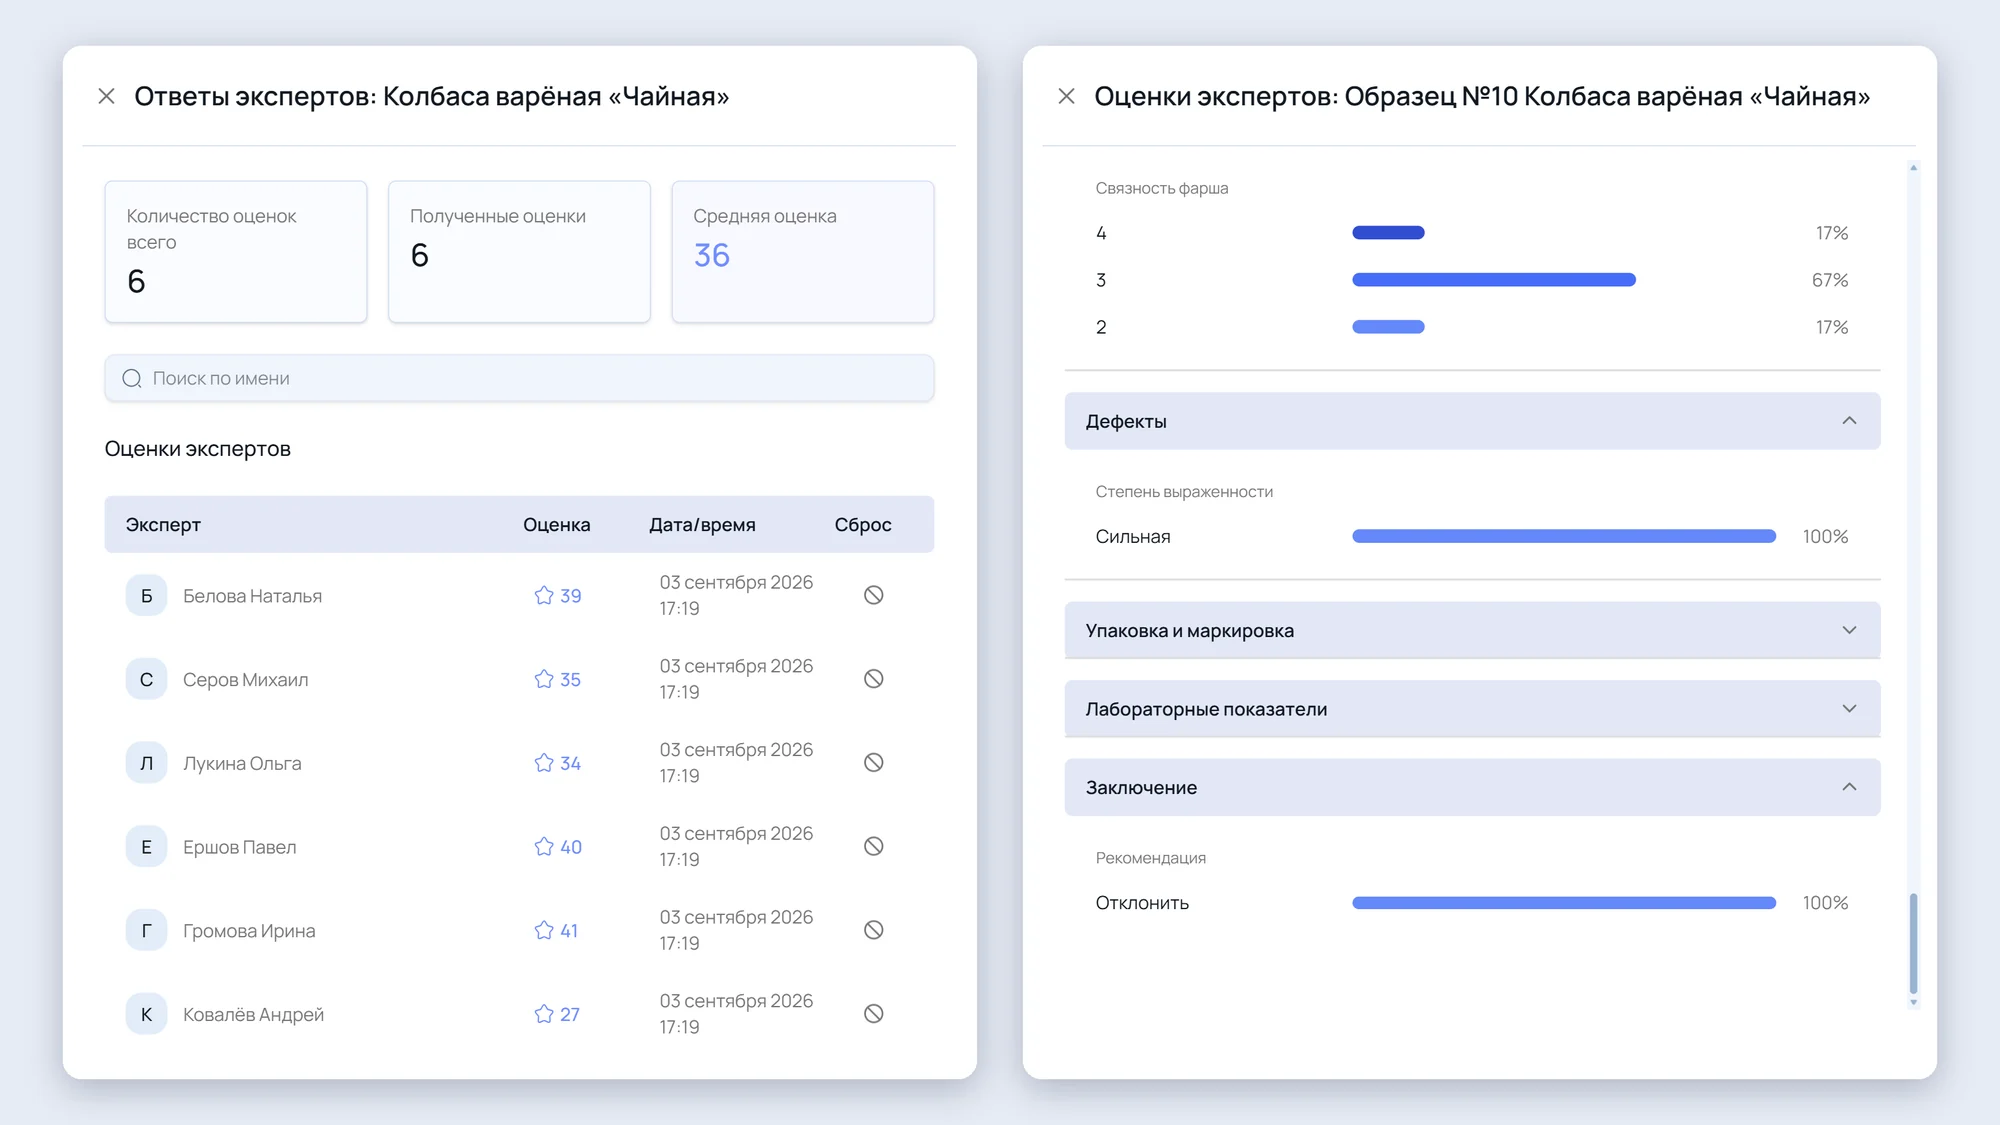Image resolution: width=2000 pixels, height=1125 pixels.
Task: Reset score for Ершов Павел
Action: click(x=873, y=846)
